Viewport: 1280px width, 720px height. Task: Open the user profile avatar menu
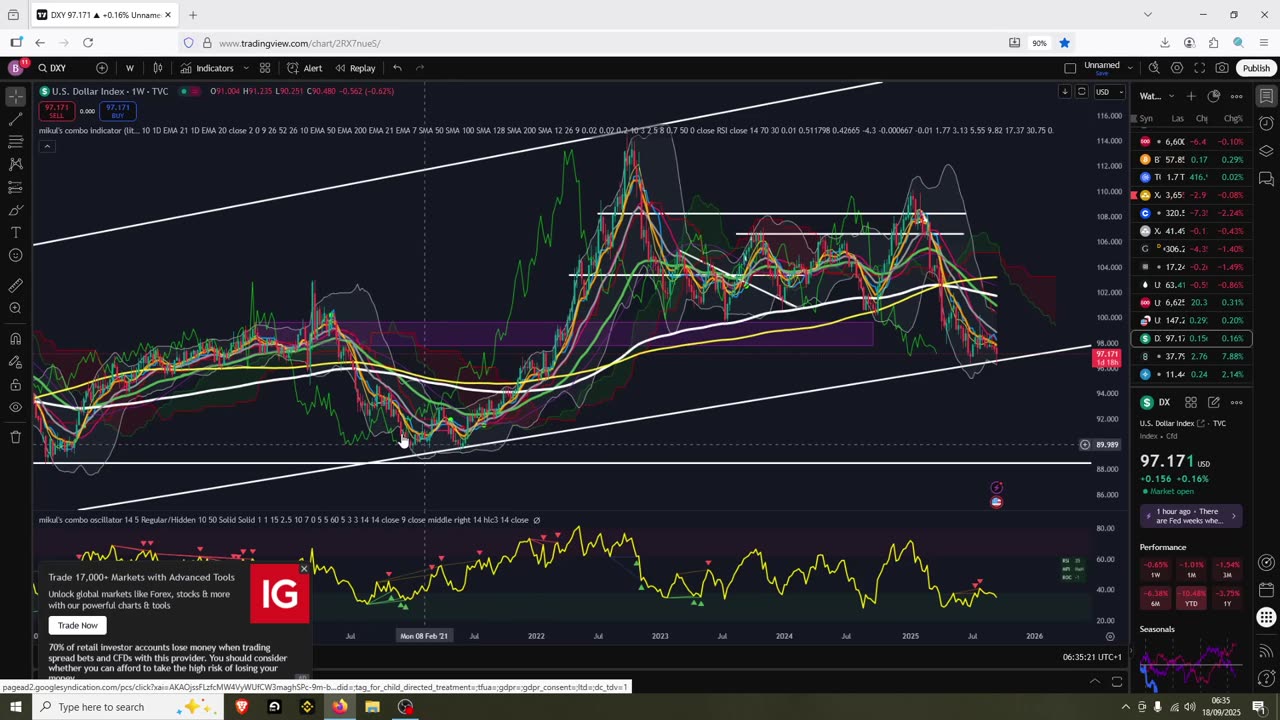click(15, 68)
